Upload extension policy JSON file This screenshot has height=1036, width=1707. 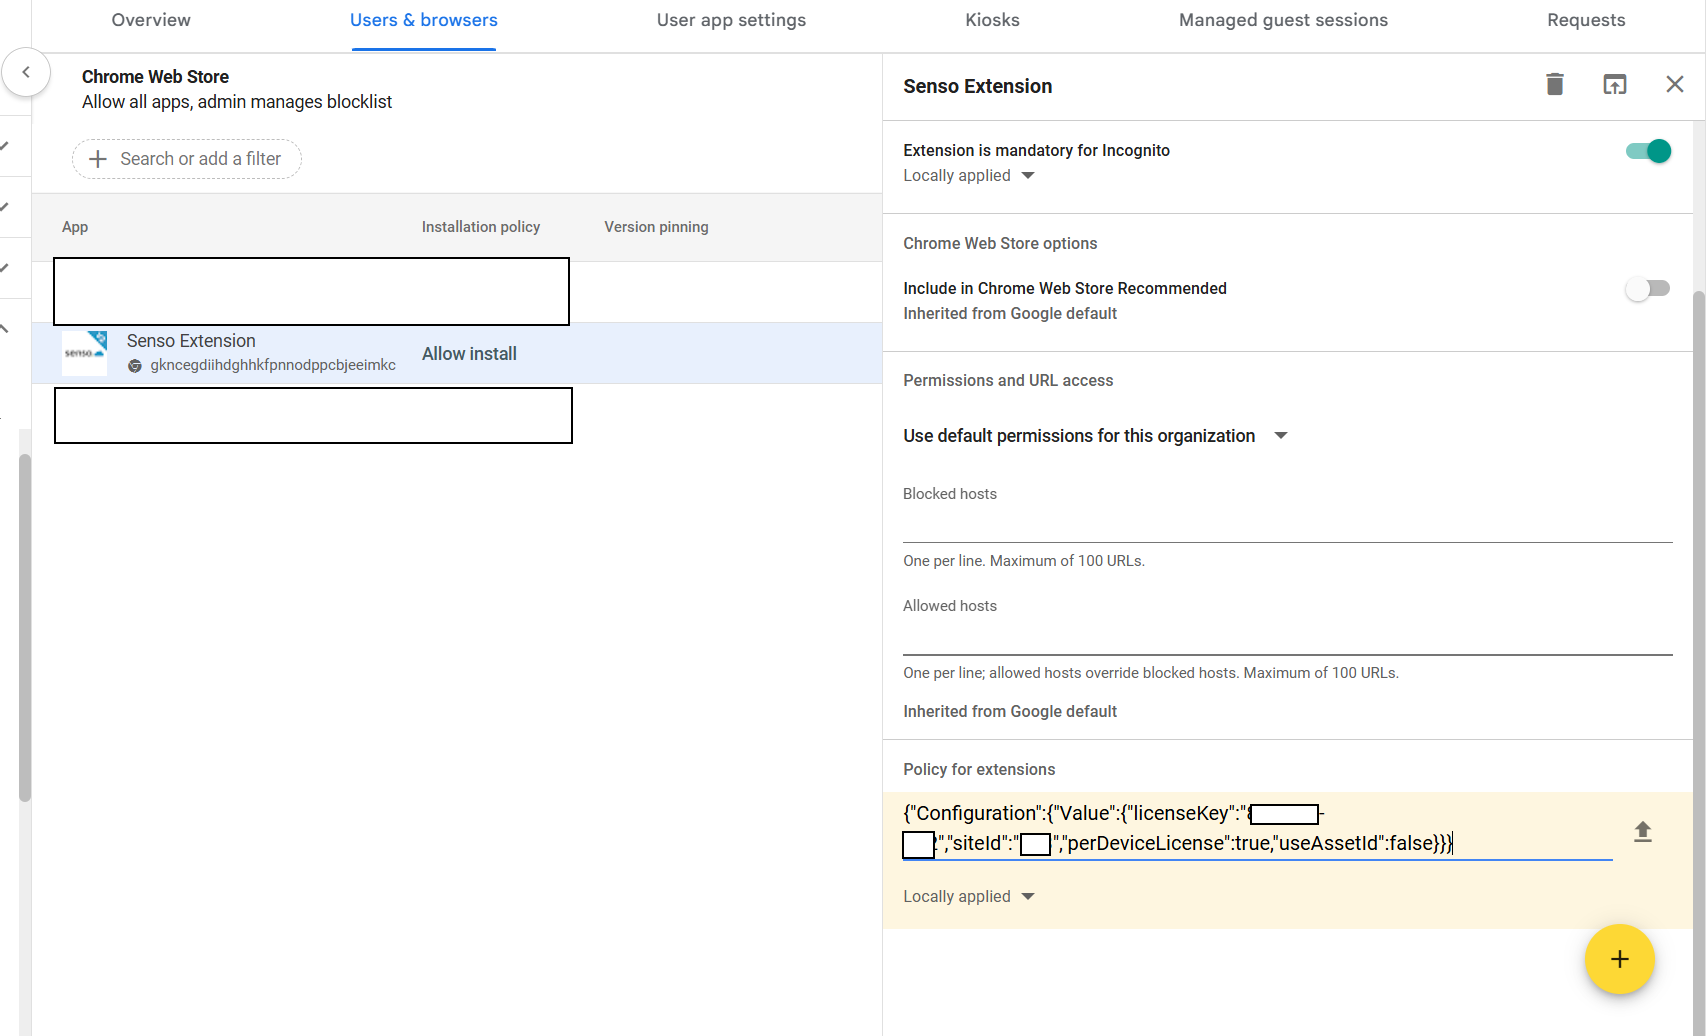1643,832
